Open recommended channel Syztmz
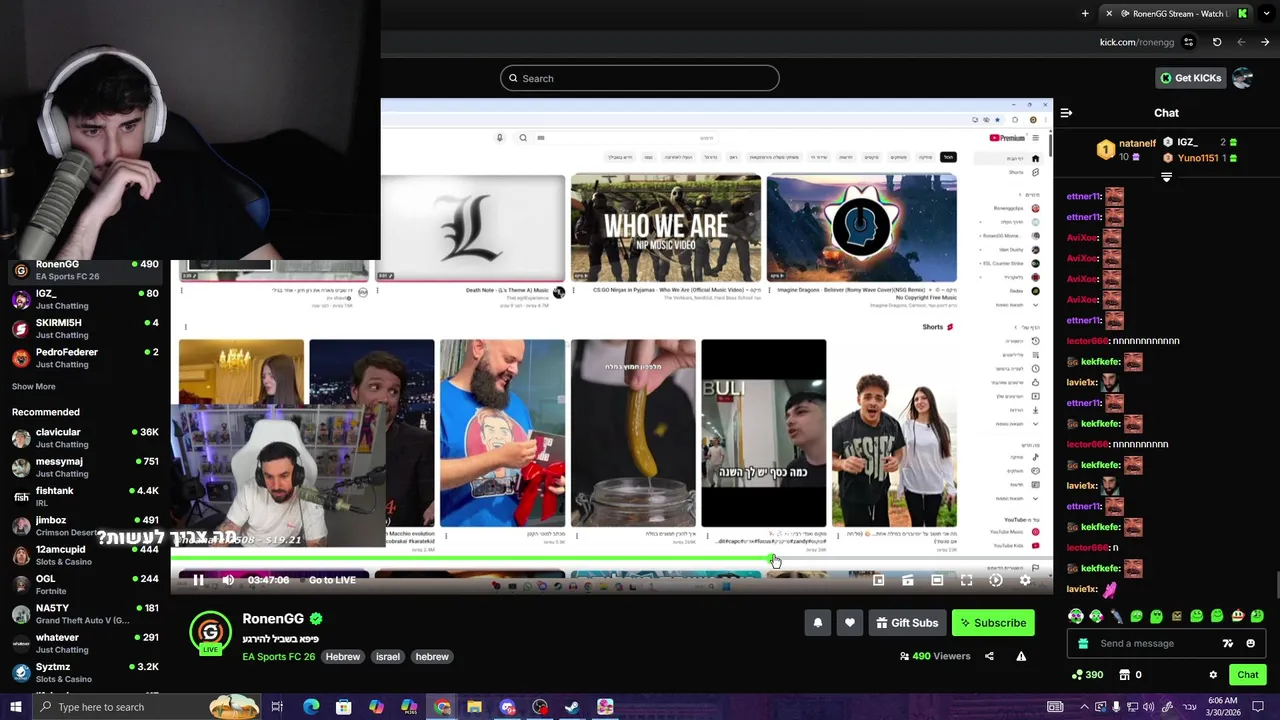 [84, 672]
